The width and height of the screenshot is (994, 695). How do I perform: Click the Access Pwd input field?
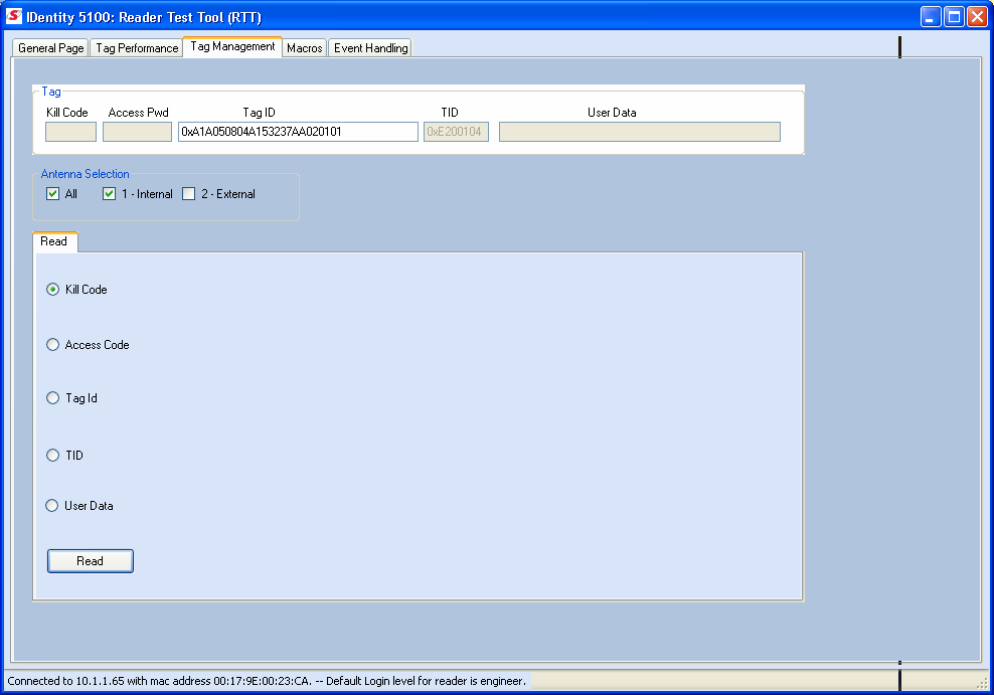click(x=138, y=132)
